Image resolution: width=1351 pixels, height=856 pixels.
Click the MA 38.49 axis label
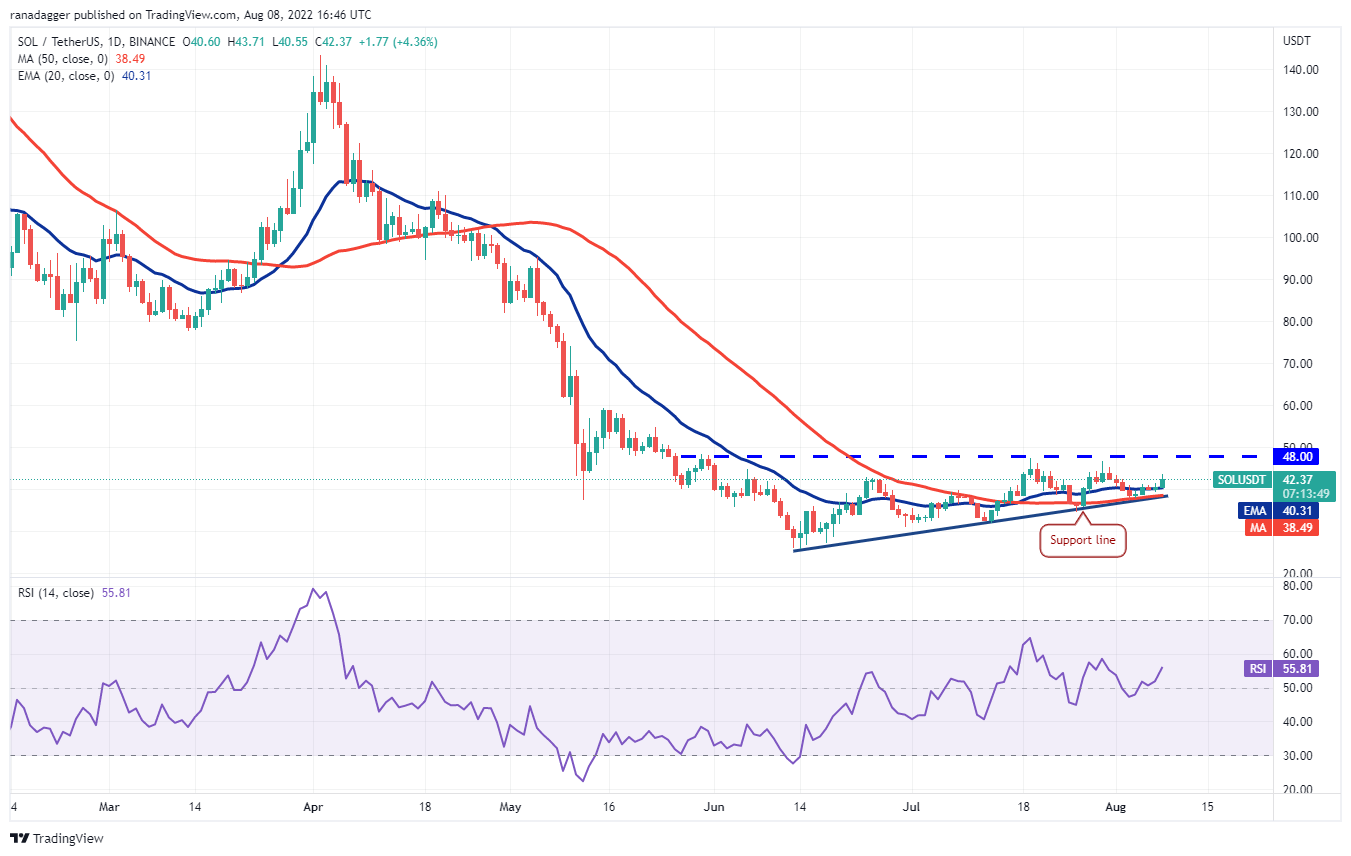pos(1281,527)
